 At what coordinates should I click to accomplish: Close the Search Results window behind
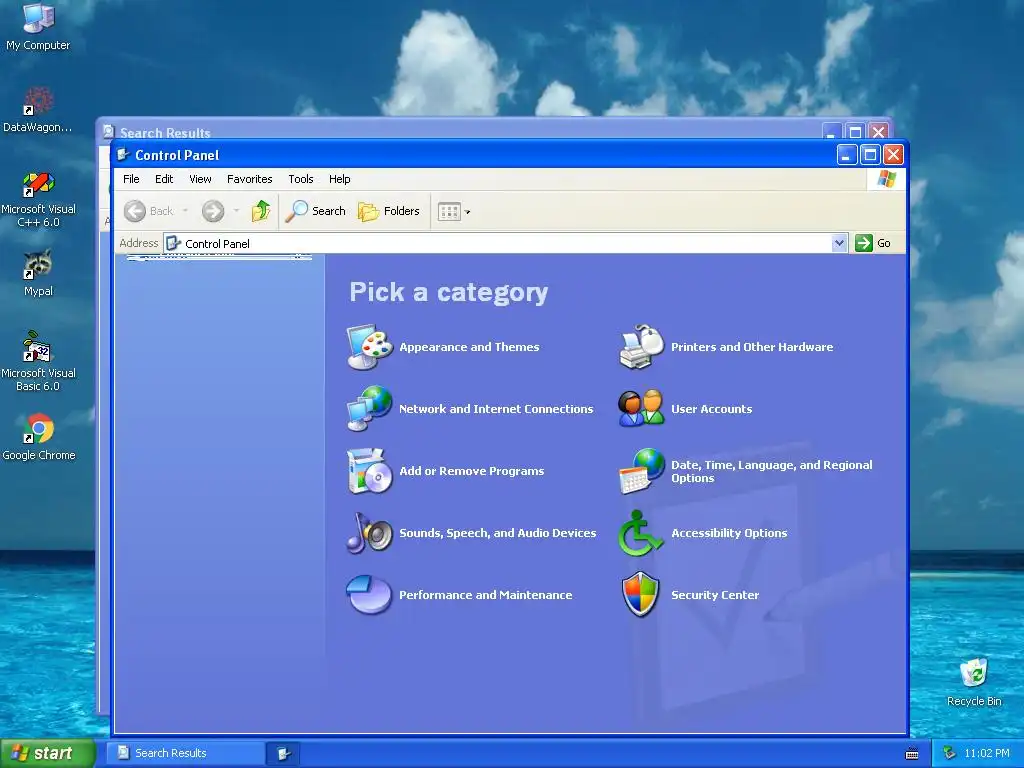(879, 132)
